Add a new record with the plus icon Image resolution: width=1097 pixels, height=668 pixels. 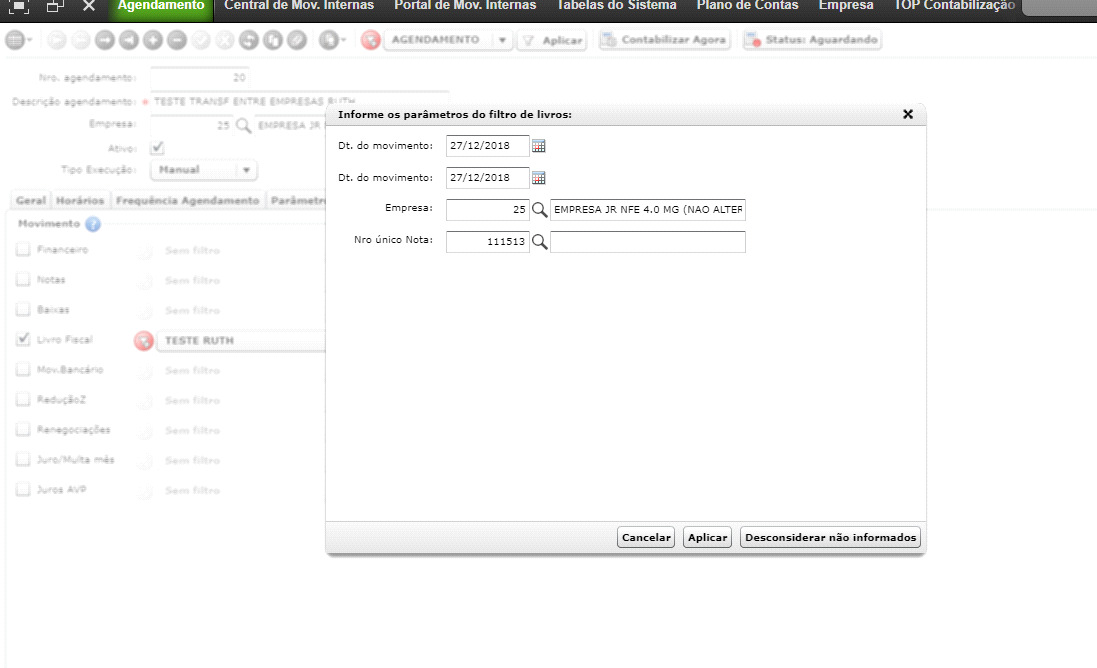pyautogui.click(x=153, y=41)
